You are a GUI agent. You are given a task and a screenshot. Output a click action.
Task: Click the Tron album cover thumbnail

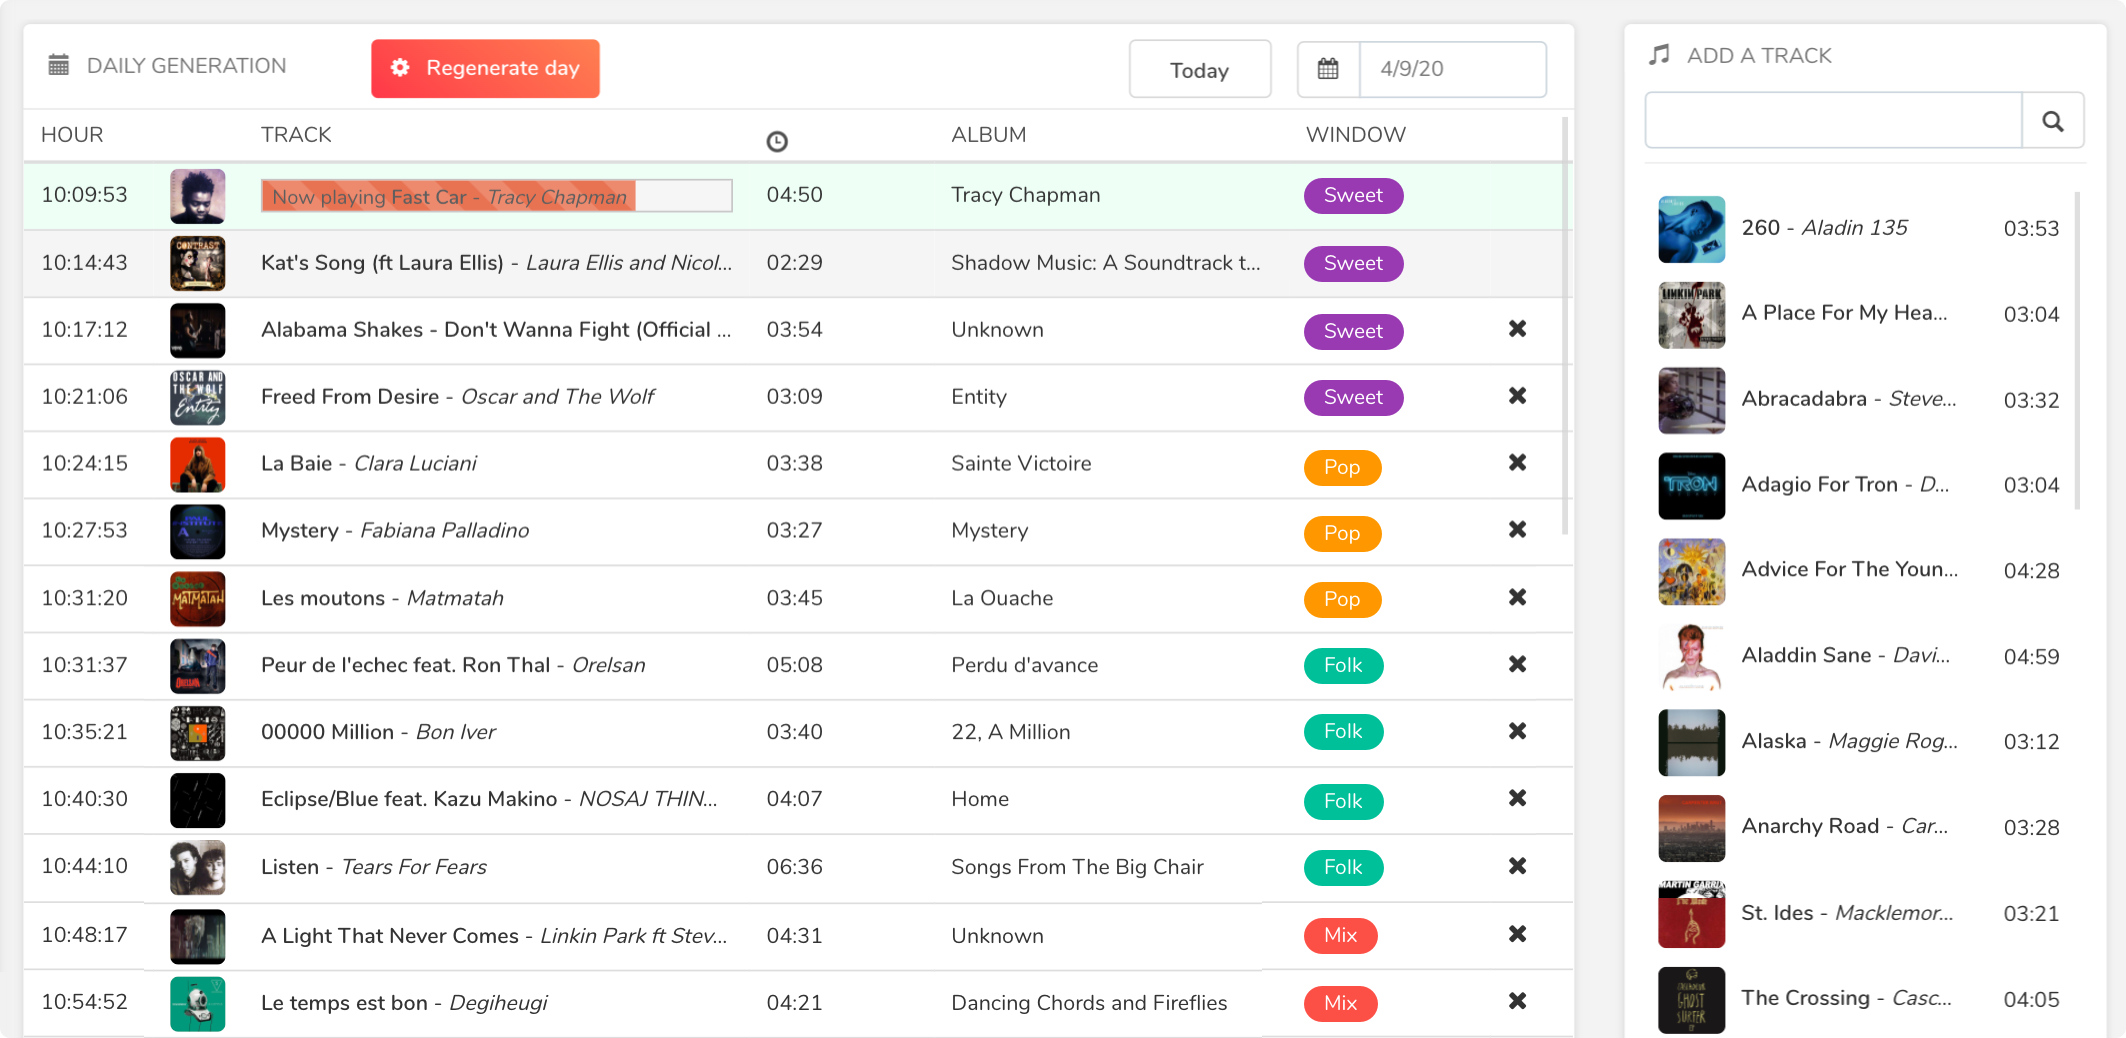tap(1691, 486)
